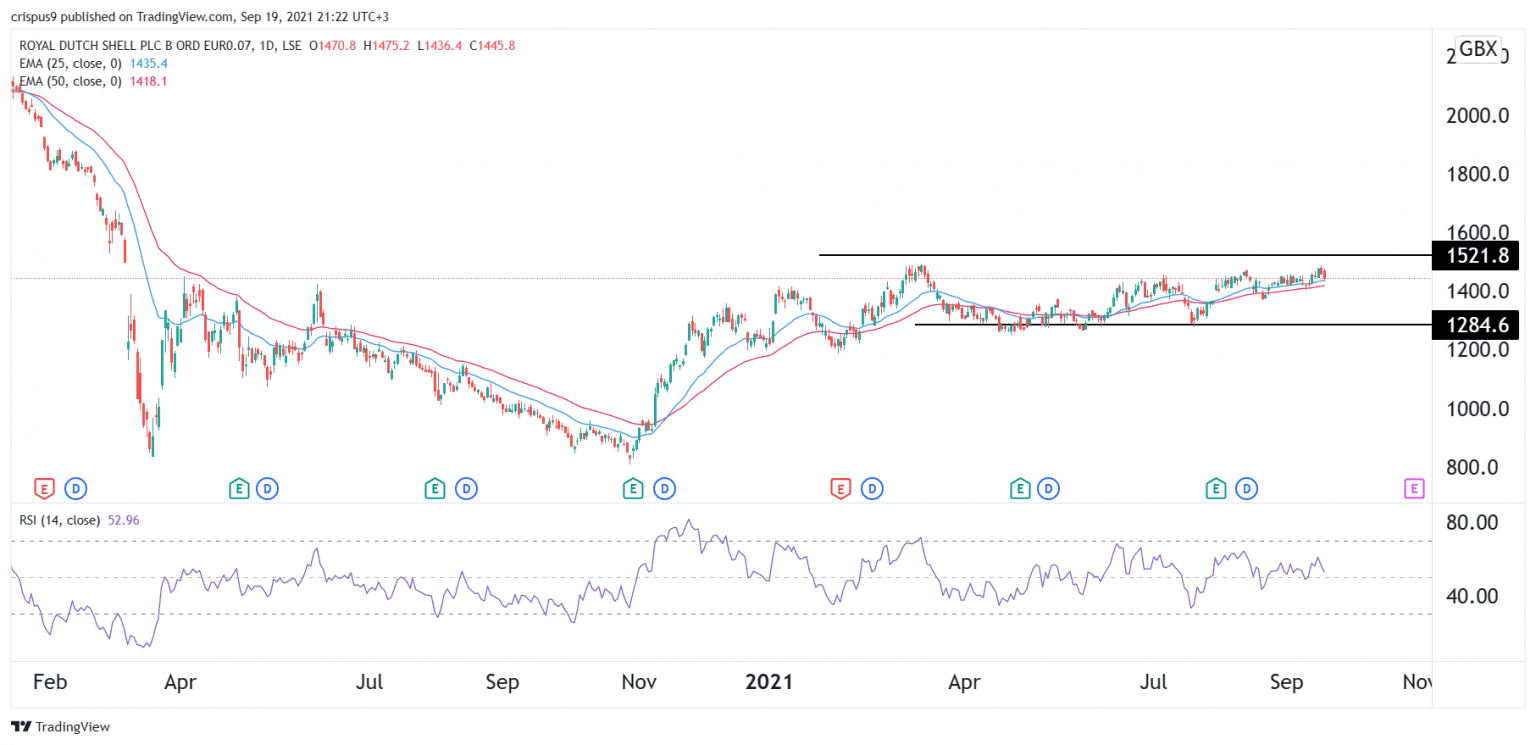Click the 2021 label on the time axis
The image size is (1536, 745).
click(768, 681)
